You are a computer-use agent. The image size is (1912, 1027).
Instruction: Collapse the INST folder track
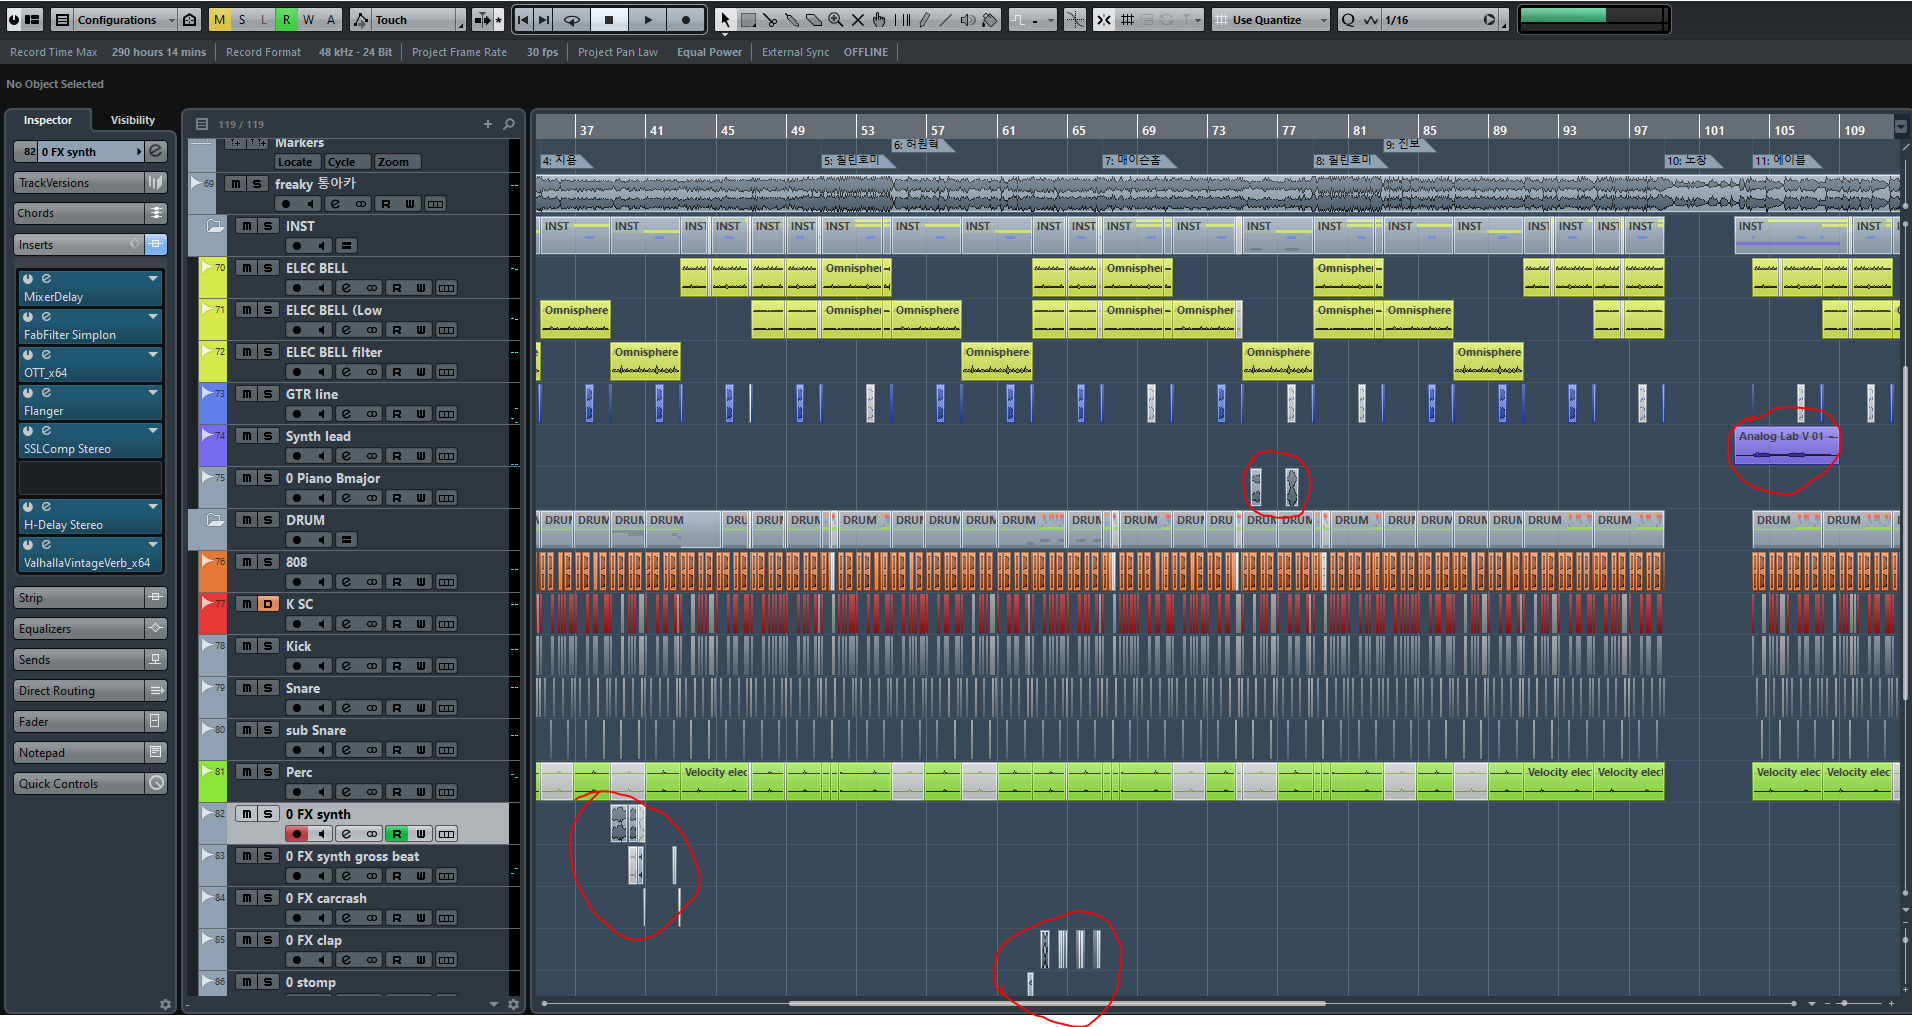click(215, 226)
